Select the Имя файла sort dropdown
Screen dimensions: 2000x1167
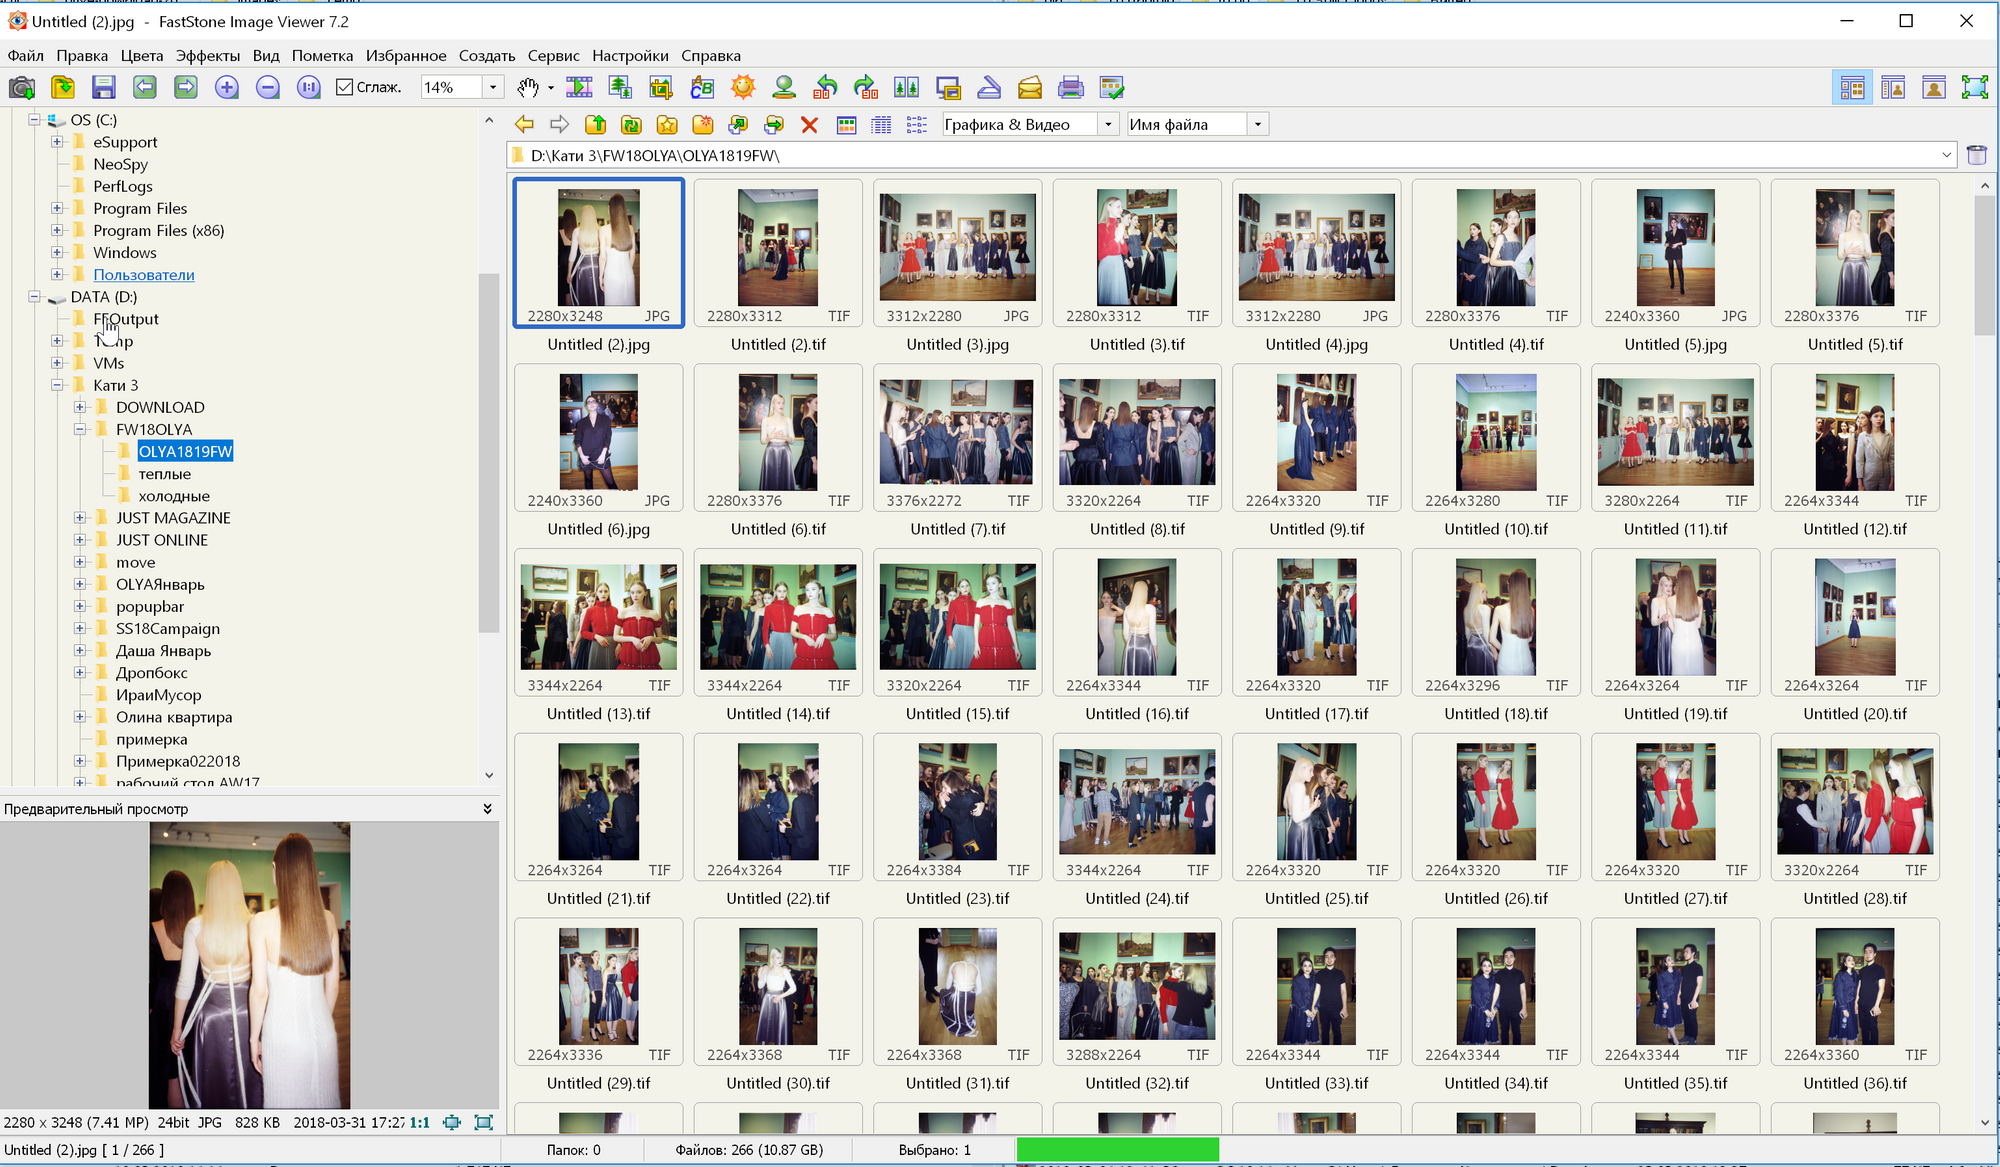(1188, 124)
